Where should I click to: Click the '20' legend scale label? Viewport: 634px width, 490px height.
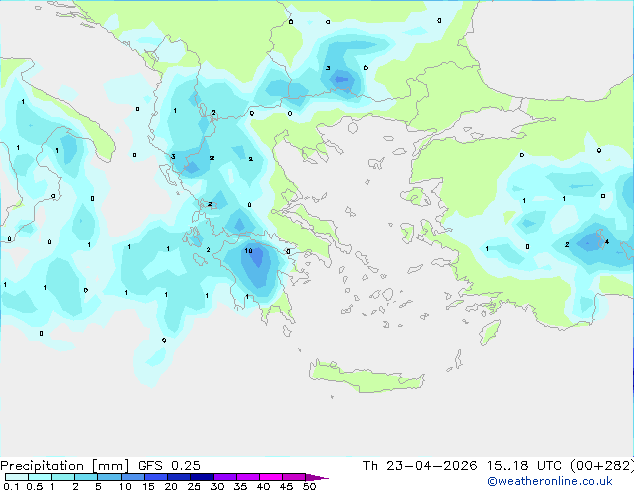[x=171, y=486]
